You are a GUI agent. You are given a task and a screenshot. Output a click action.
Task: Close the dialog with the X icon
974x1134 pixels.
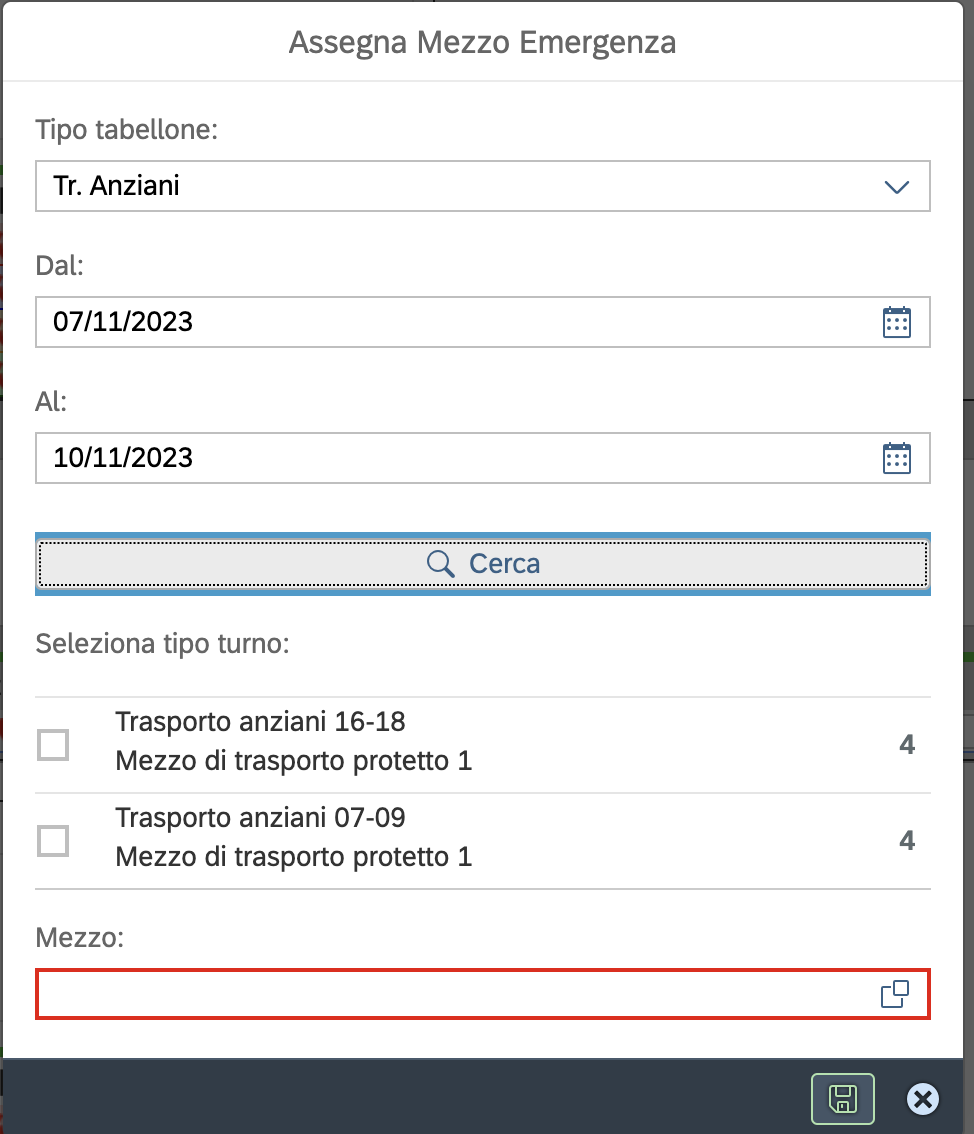click(x=922, y=1100)
